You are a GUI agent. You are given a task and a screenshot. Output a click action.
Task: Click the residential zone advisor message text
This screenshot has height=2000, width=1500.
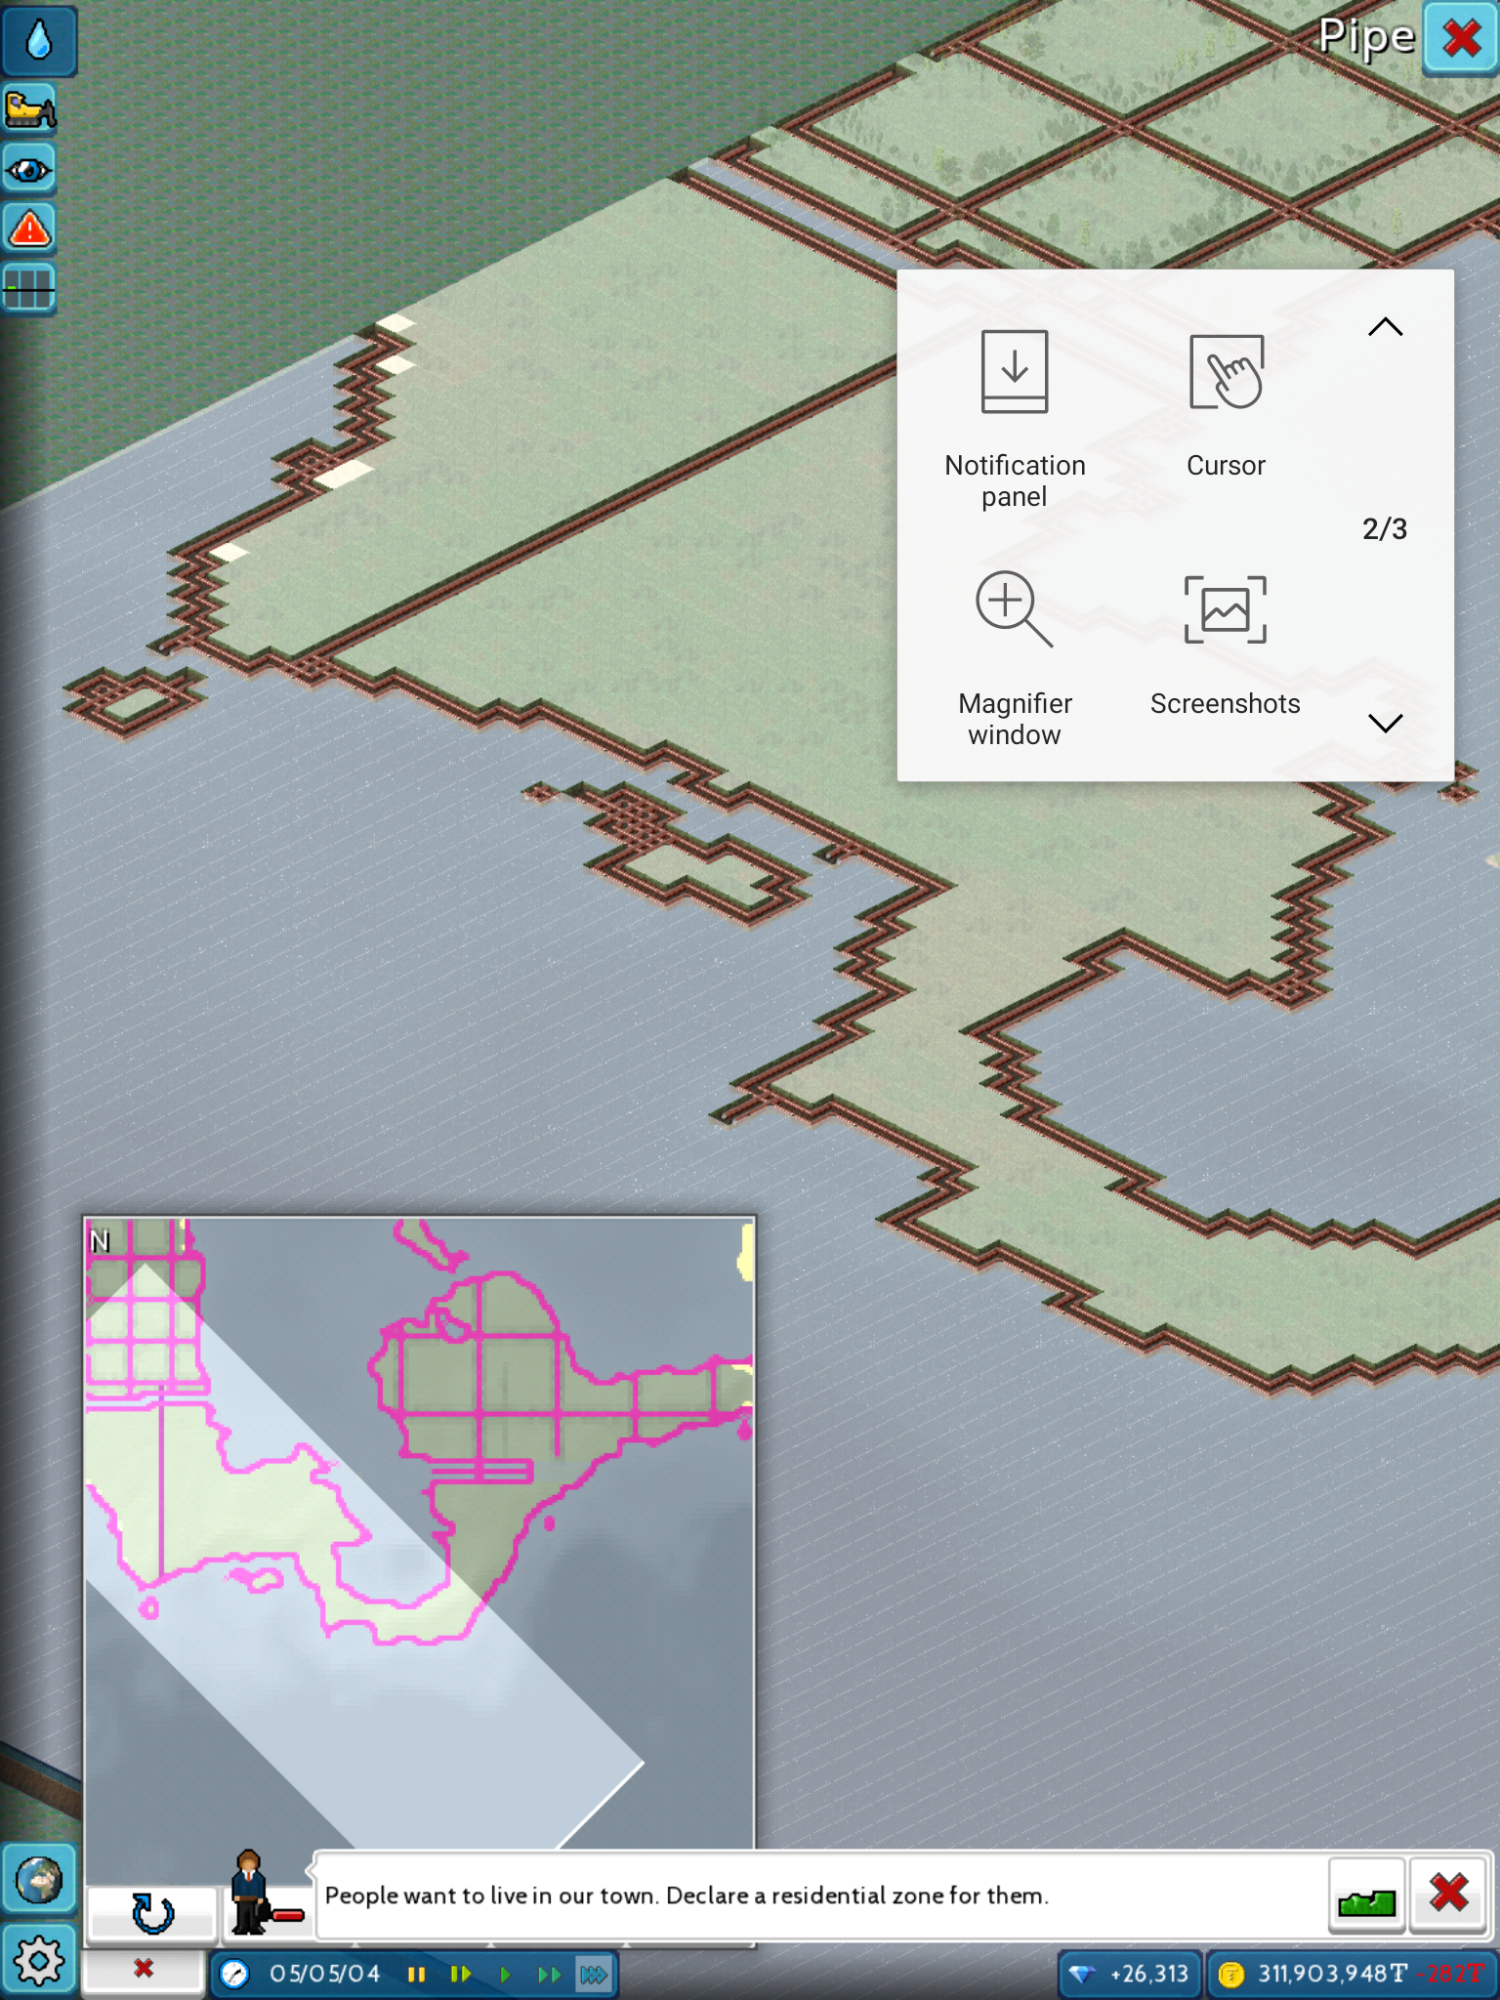[687, 1896]
